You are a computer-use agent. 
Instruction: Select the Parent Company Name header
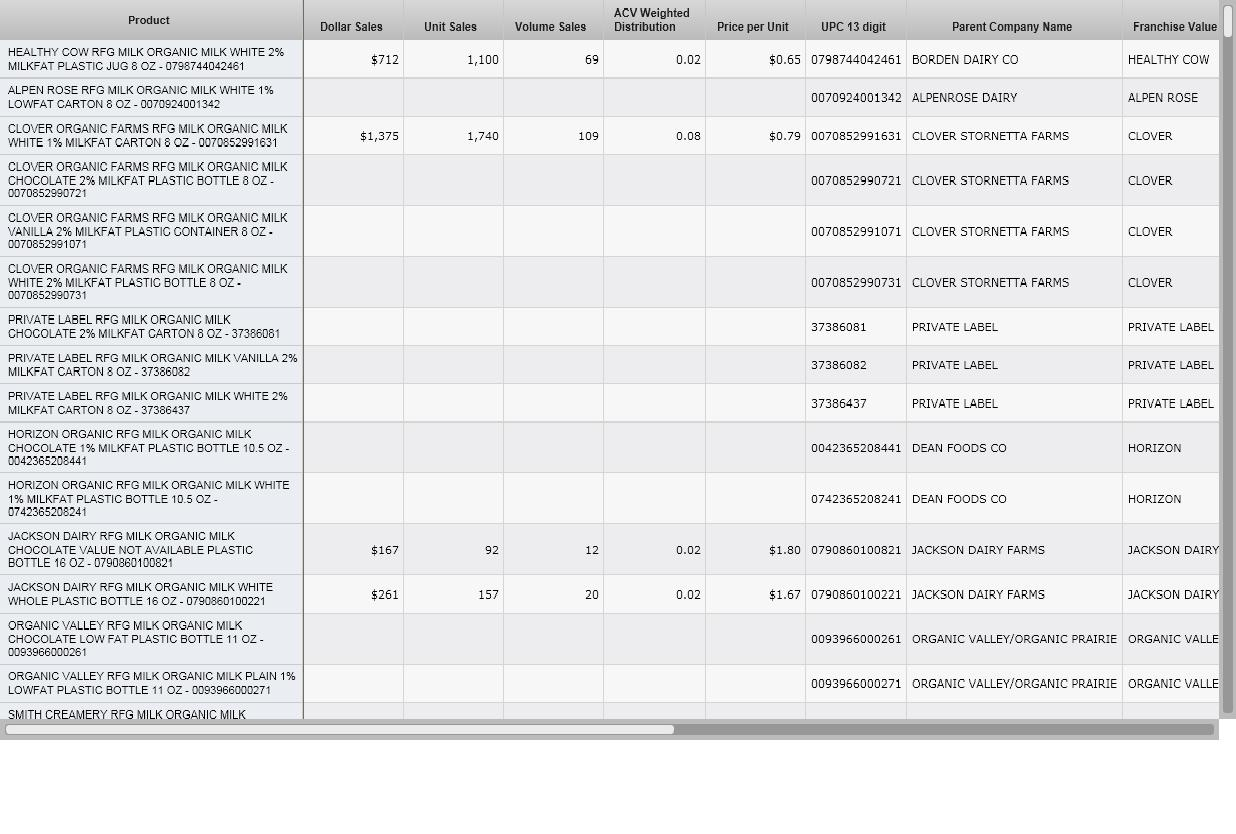pyautogui.click(x=1011, y=27)
